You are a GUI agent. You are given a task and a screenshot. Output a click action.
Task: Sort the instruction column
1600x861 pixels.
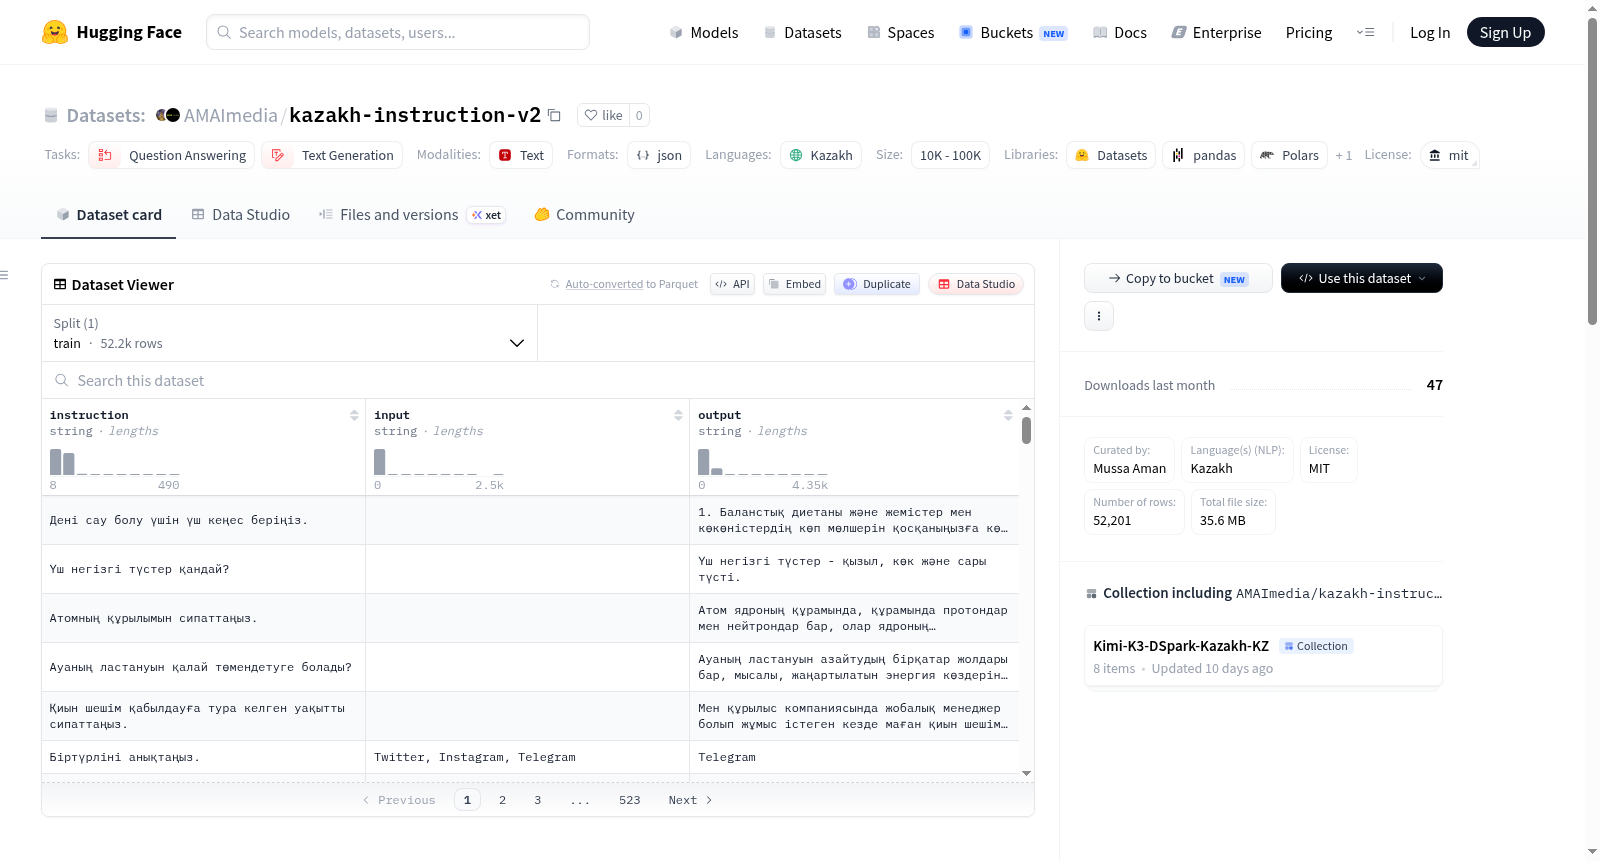coord(354,415)
